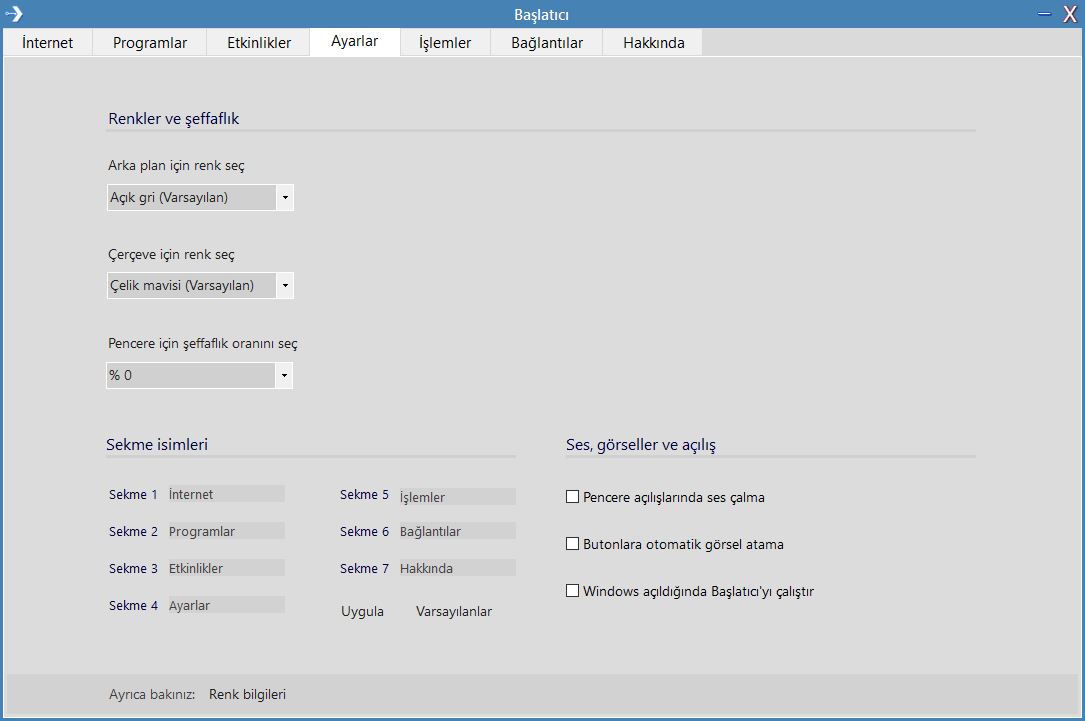
Task: Open the 'Renk bilgileri' link
Action: coord(247,694)
